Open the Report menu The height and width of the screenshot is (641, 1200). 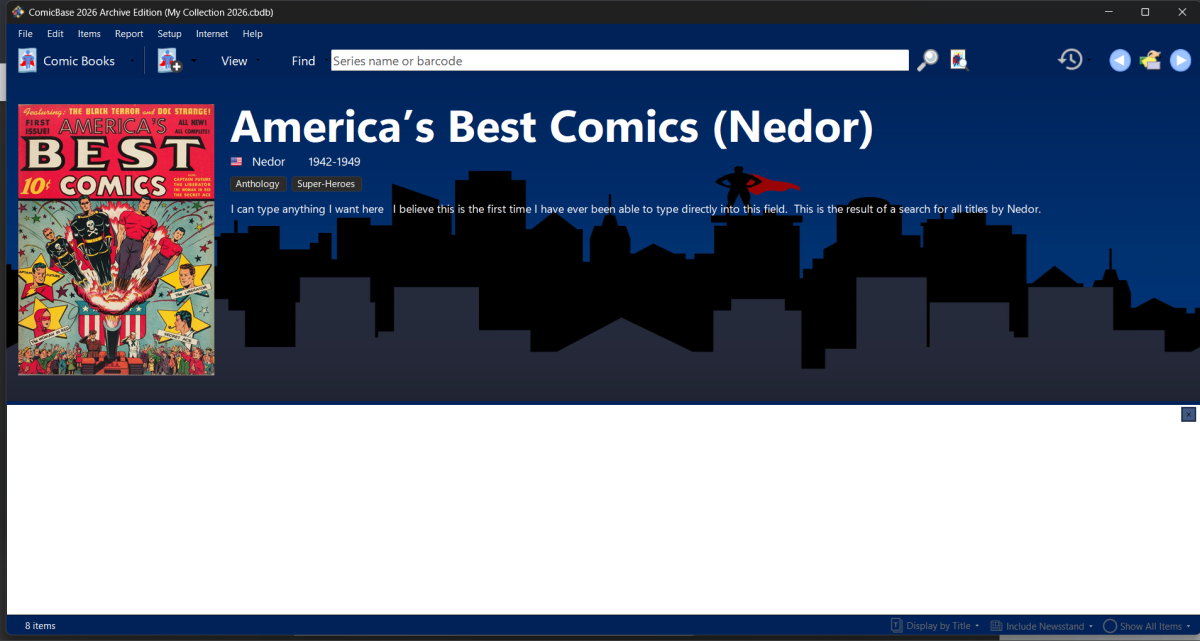129,34
